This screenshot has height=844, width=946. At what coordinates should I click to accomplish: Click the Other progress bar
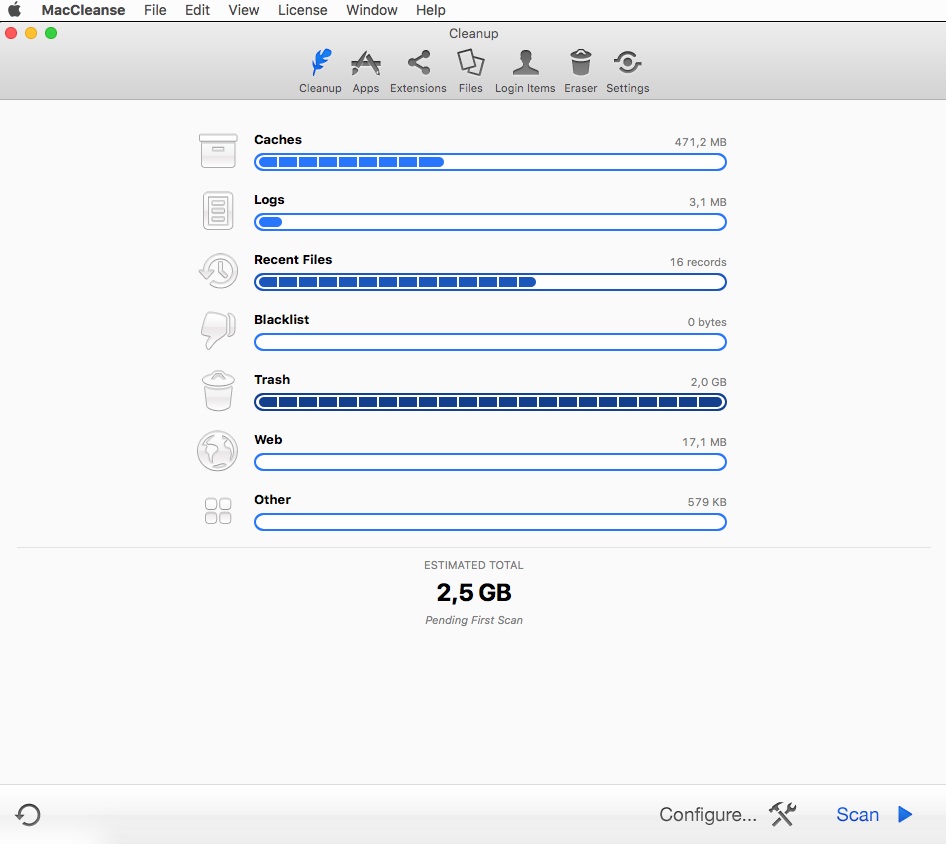coord(490,522)
